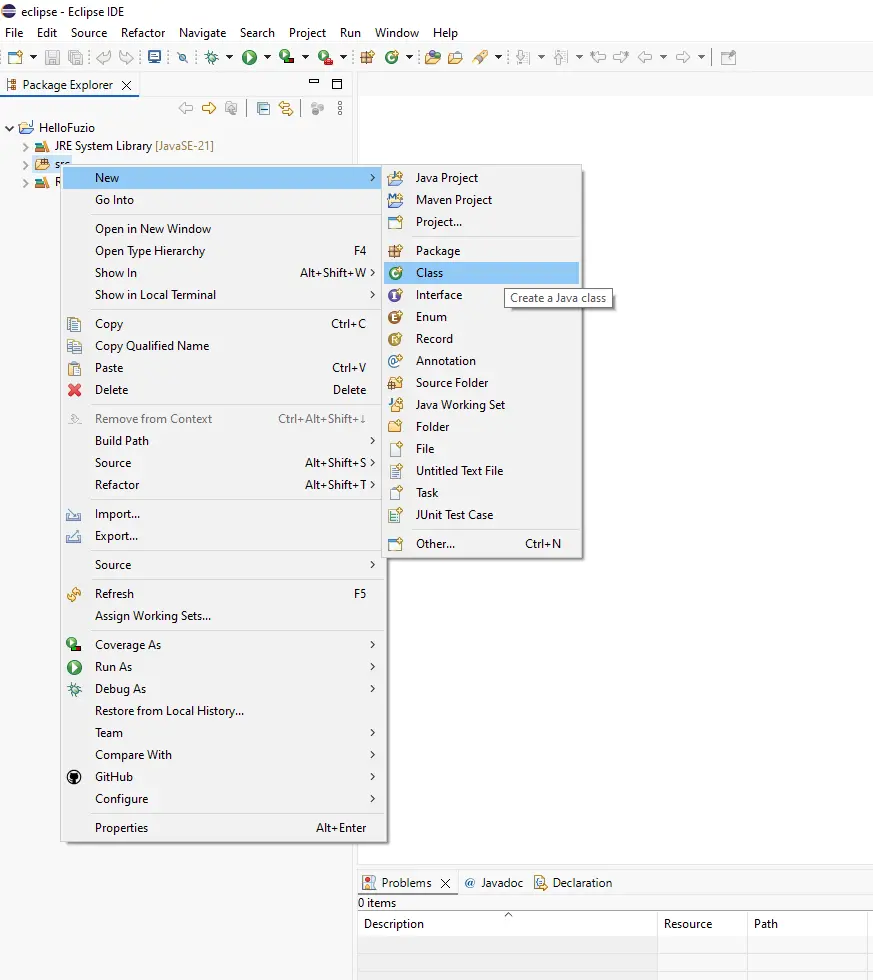Open dropdown arrow beside Run play icon
The image size is (873, 980).
click(x=267, y=58)
